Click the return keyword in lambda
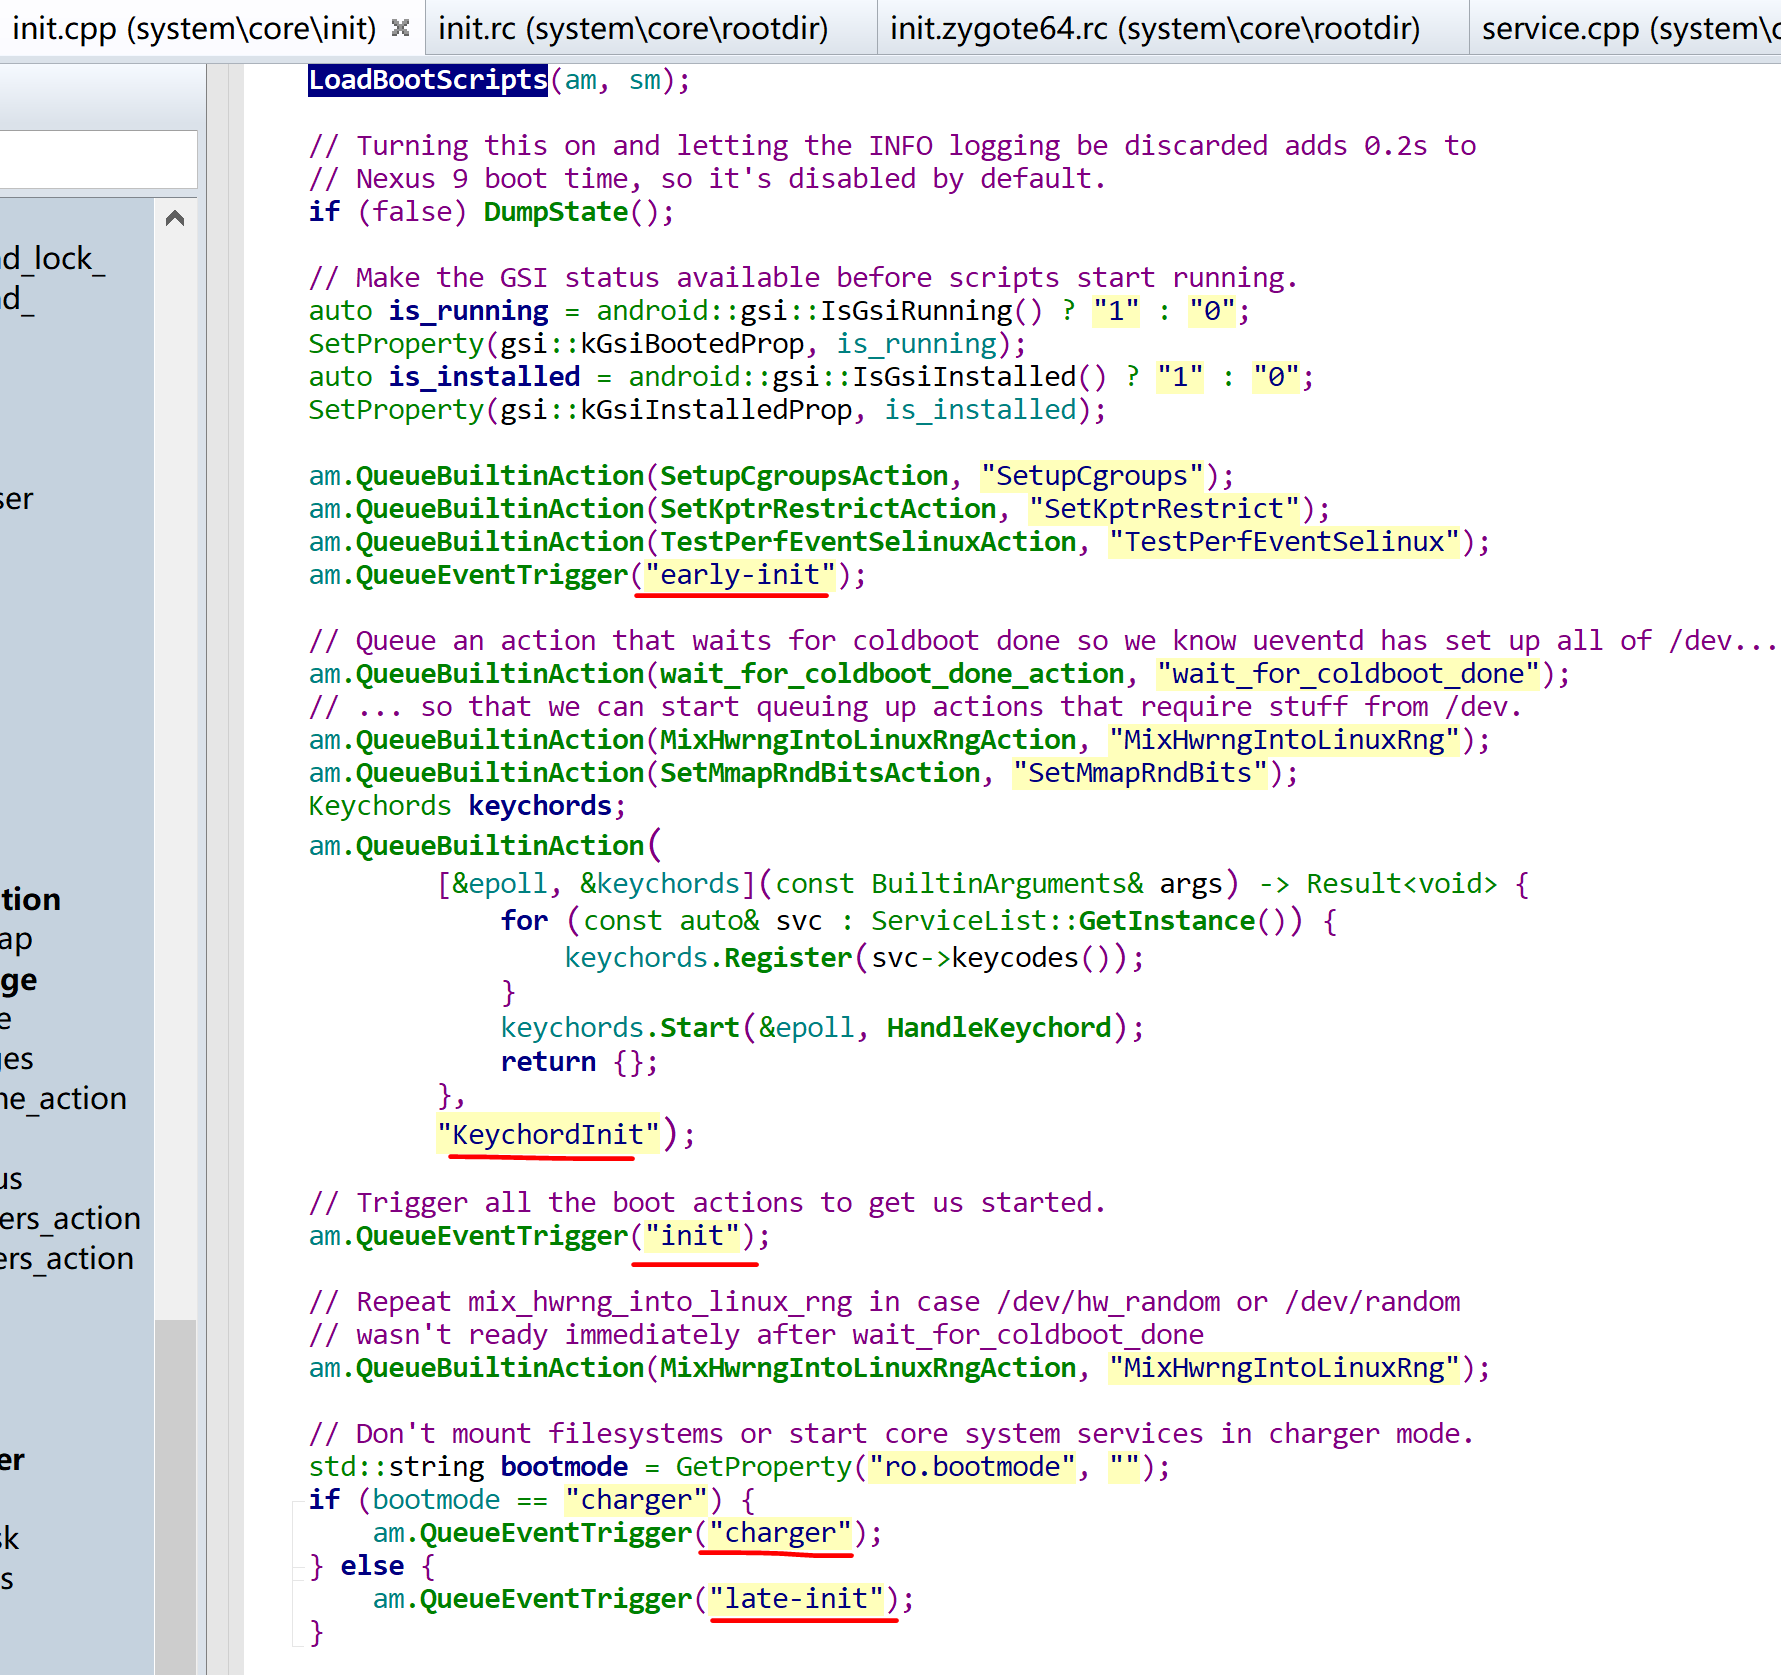1781x1675 pixels. [548, 1062]
